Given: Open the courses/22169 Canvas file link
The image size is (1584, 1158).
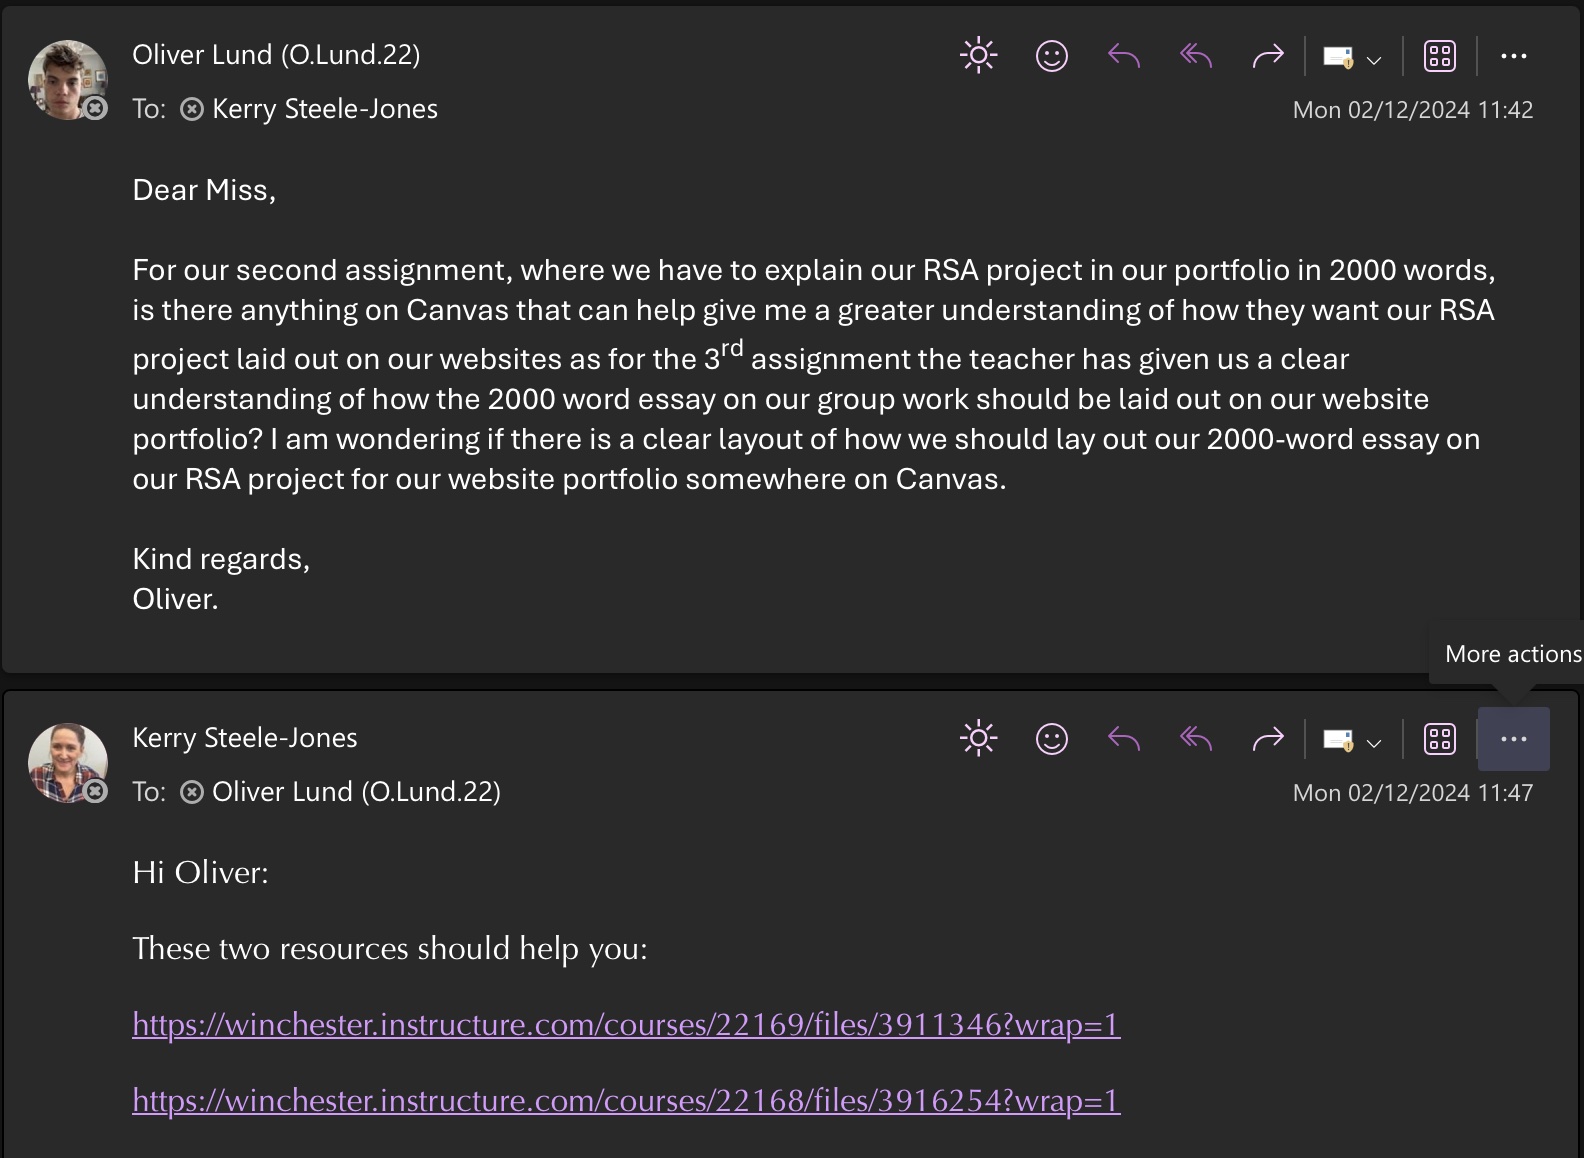Looking at the screenshot, I should 626,1025.
